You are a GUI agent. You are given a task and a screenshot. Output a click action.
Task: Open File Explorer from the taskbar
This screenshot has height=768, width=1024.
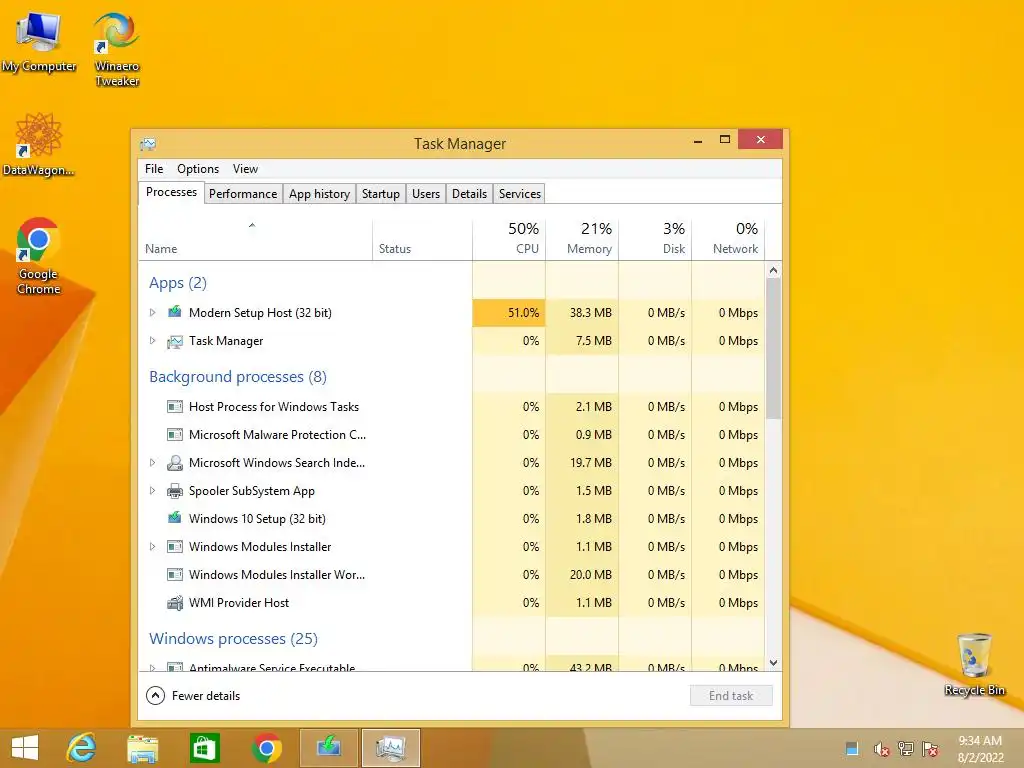(x=142, y=748)
